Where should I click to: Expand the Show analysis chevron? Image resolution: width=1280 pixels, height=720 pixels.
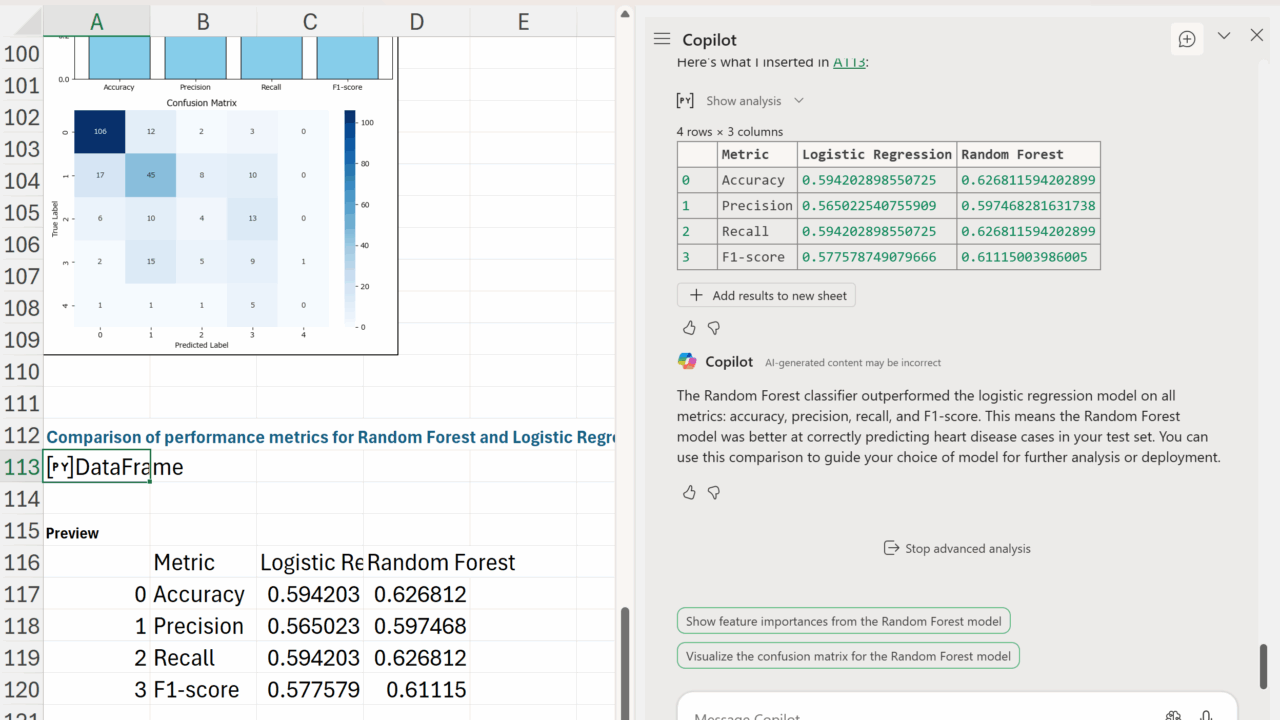pyautogui.click(x=799, y=101)
